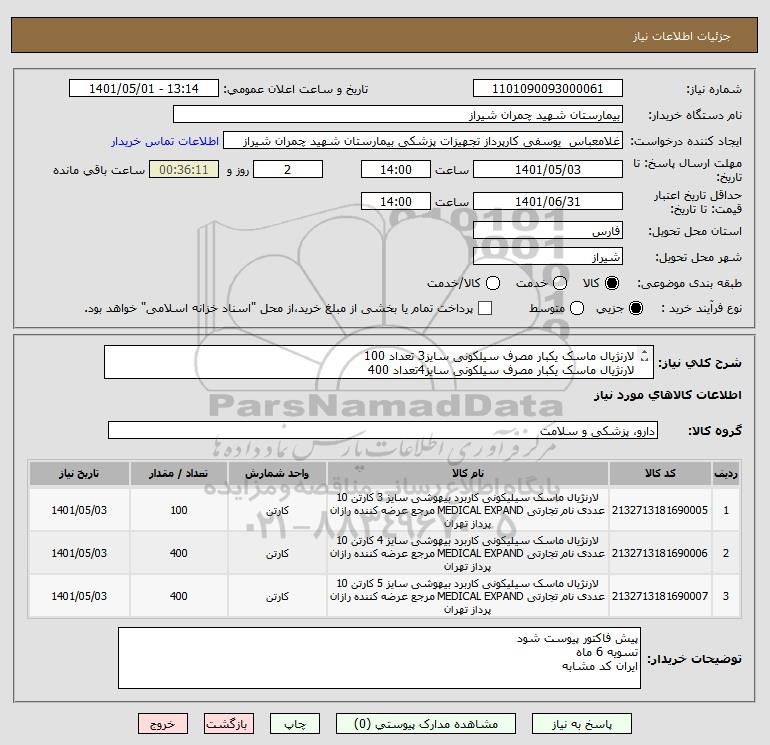Click product code 2132713181690006
The image size is (770, 745).
pyautogui.click(x=660, y=553)
